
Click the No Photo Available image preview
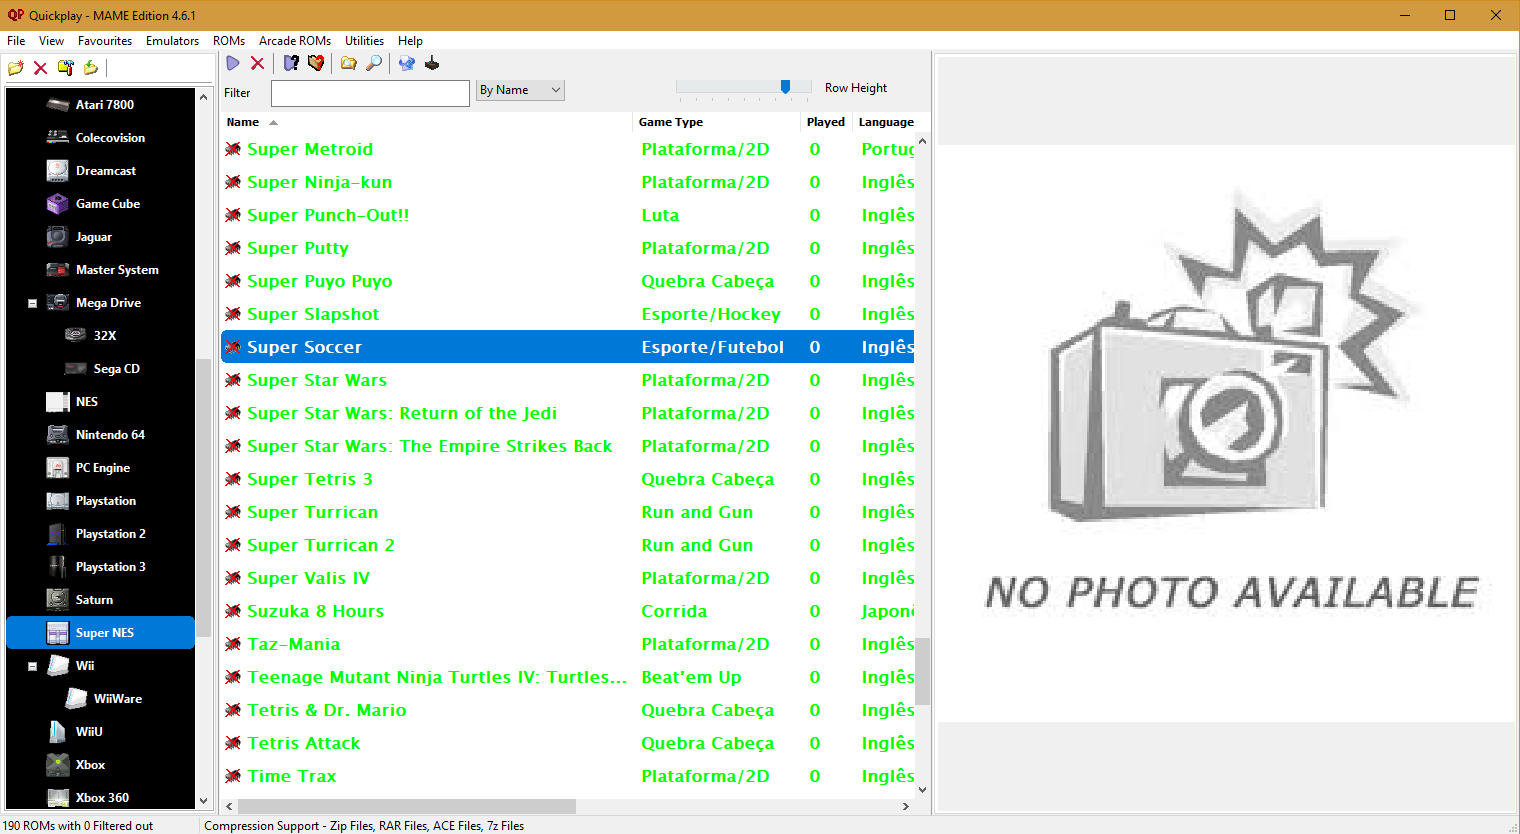[1227, 433]
